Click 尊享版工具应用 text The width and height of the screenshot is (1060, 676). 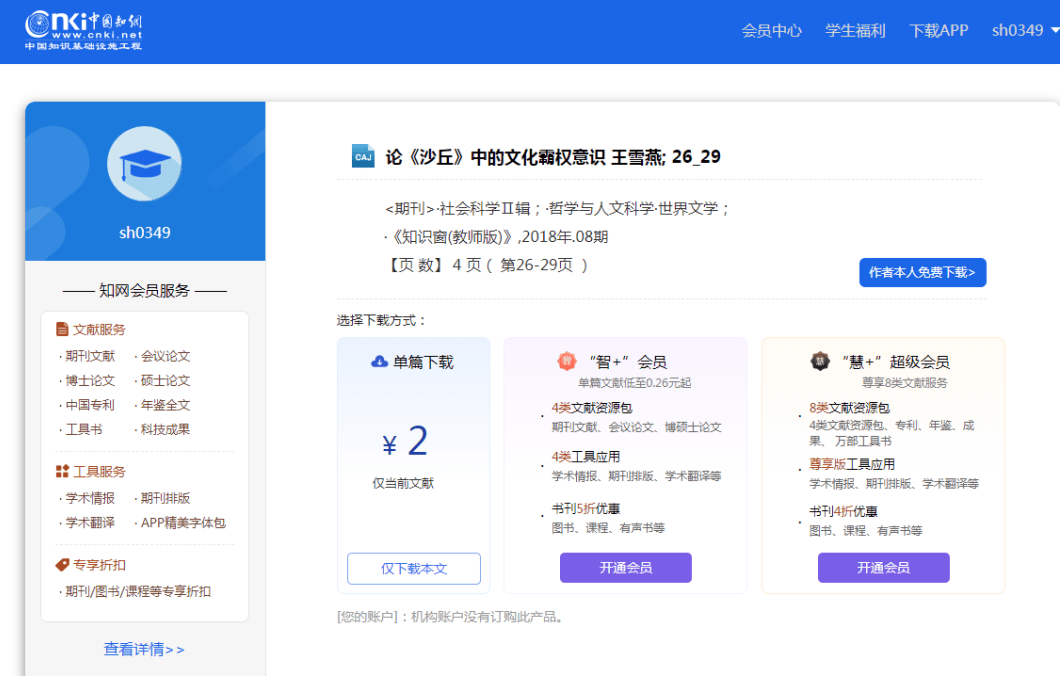click(852, 464)
